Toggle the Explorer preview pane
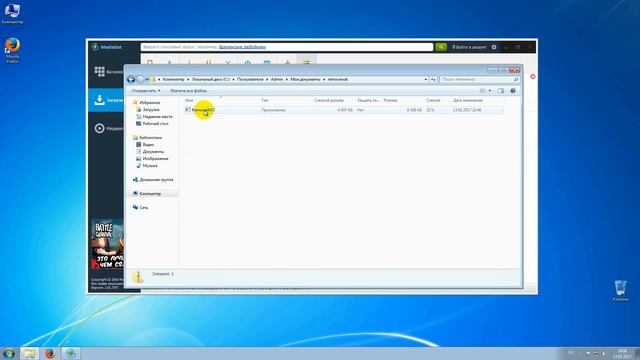The height and width of the screenshot is (360, 640). pos(501,91)
